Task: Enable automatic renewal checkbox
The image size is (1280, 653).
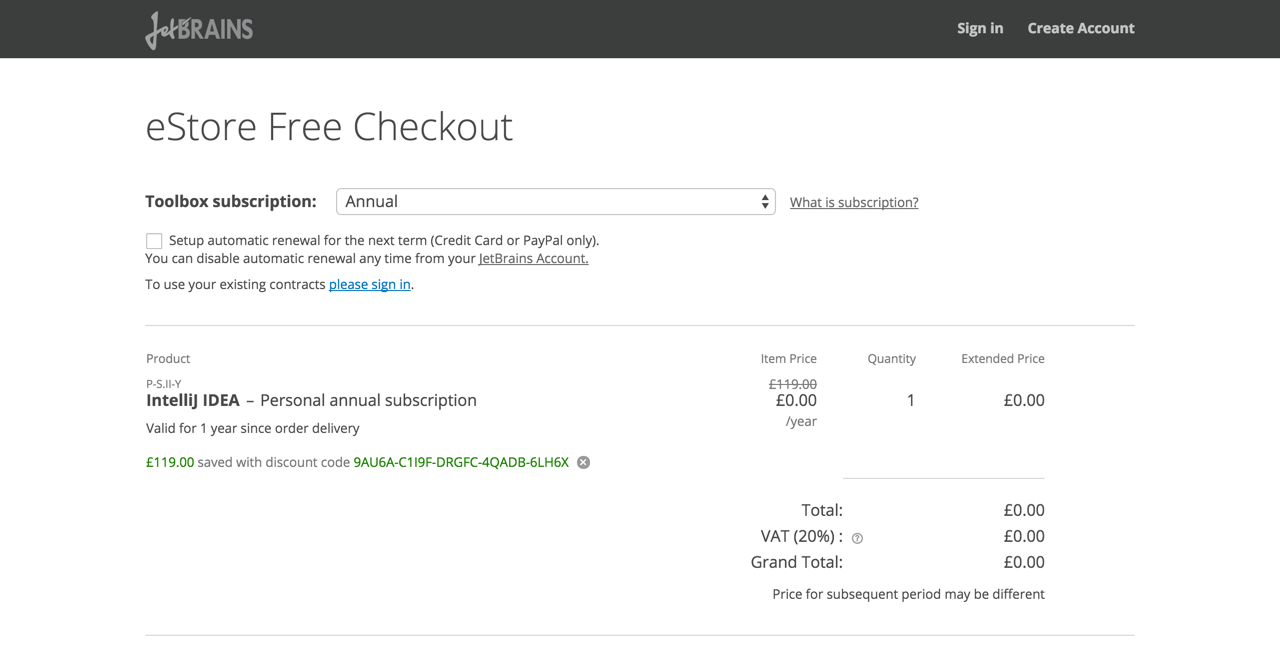Action: [154, 241]
